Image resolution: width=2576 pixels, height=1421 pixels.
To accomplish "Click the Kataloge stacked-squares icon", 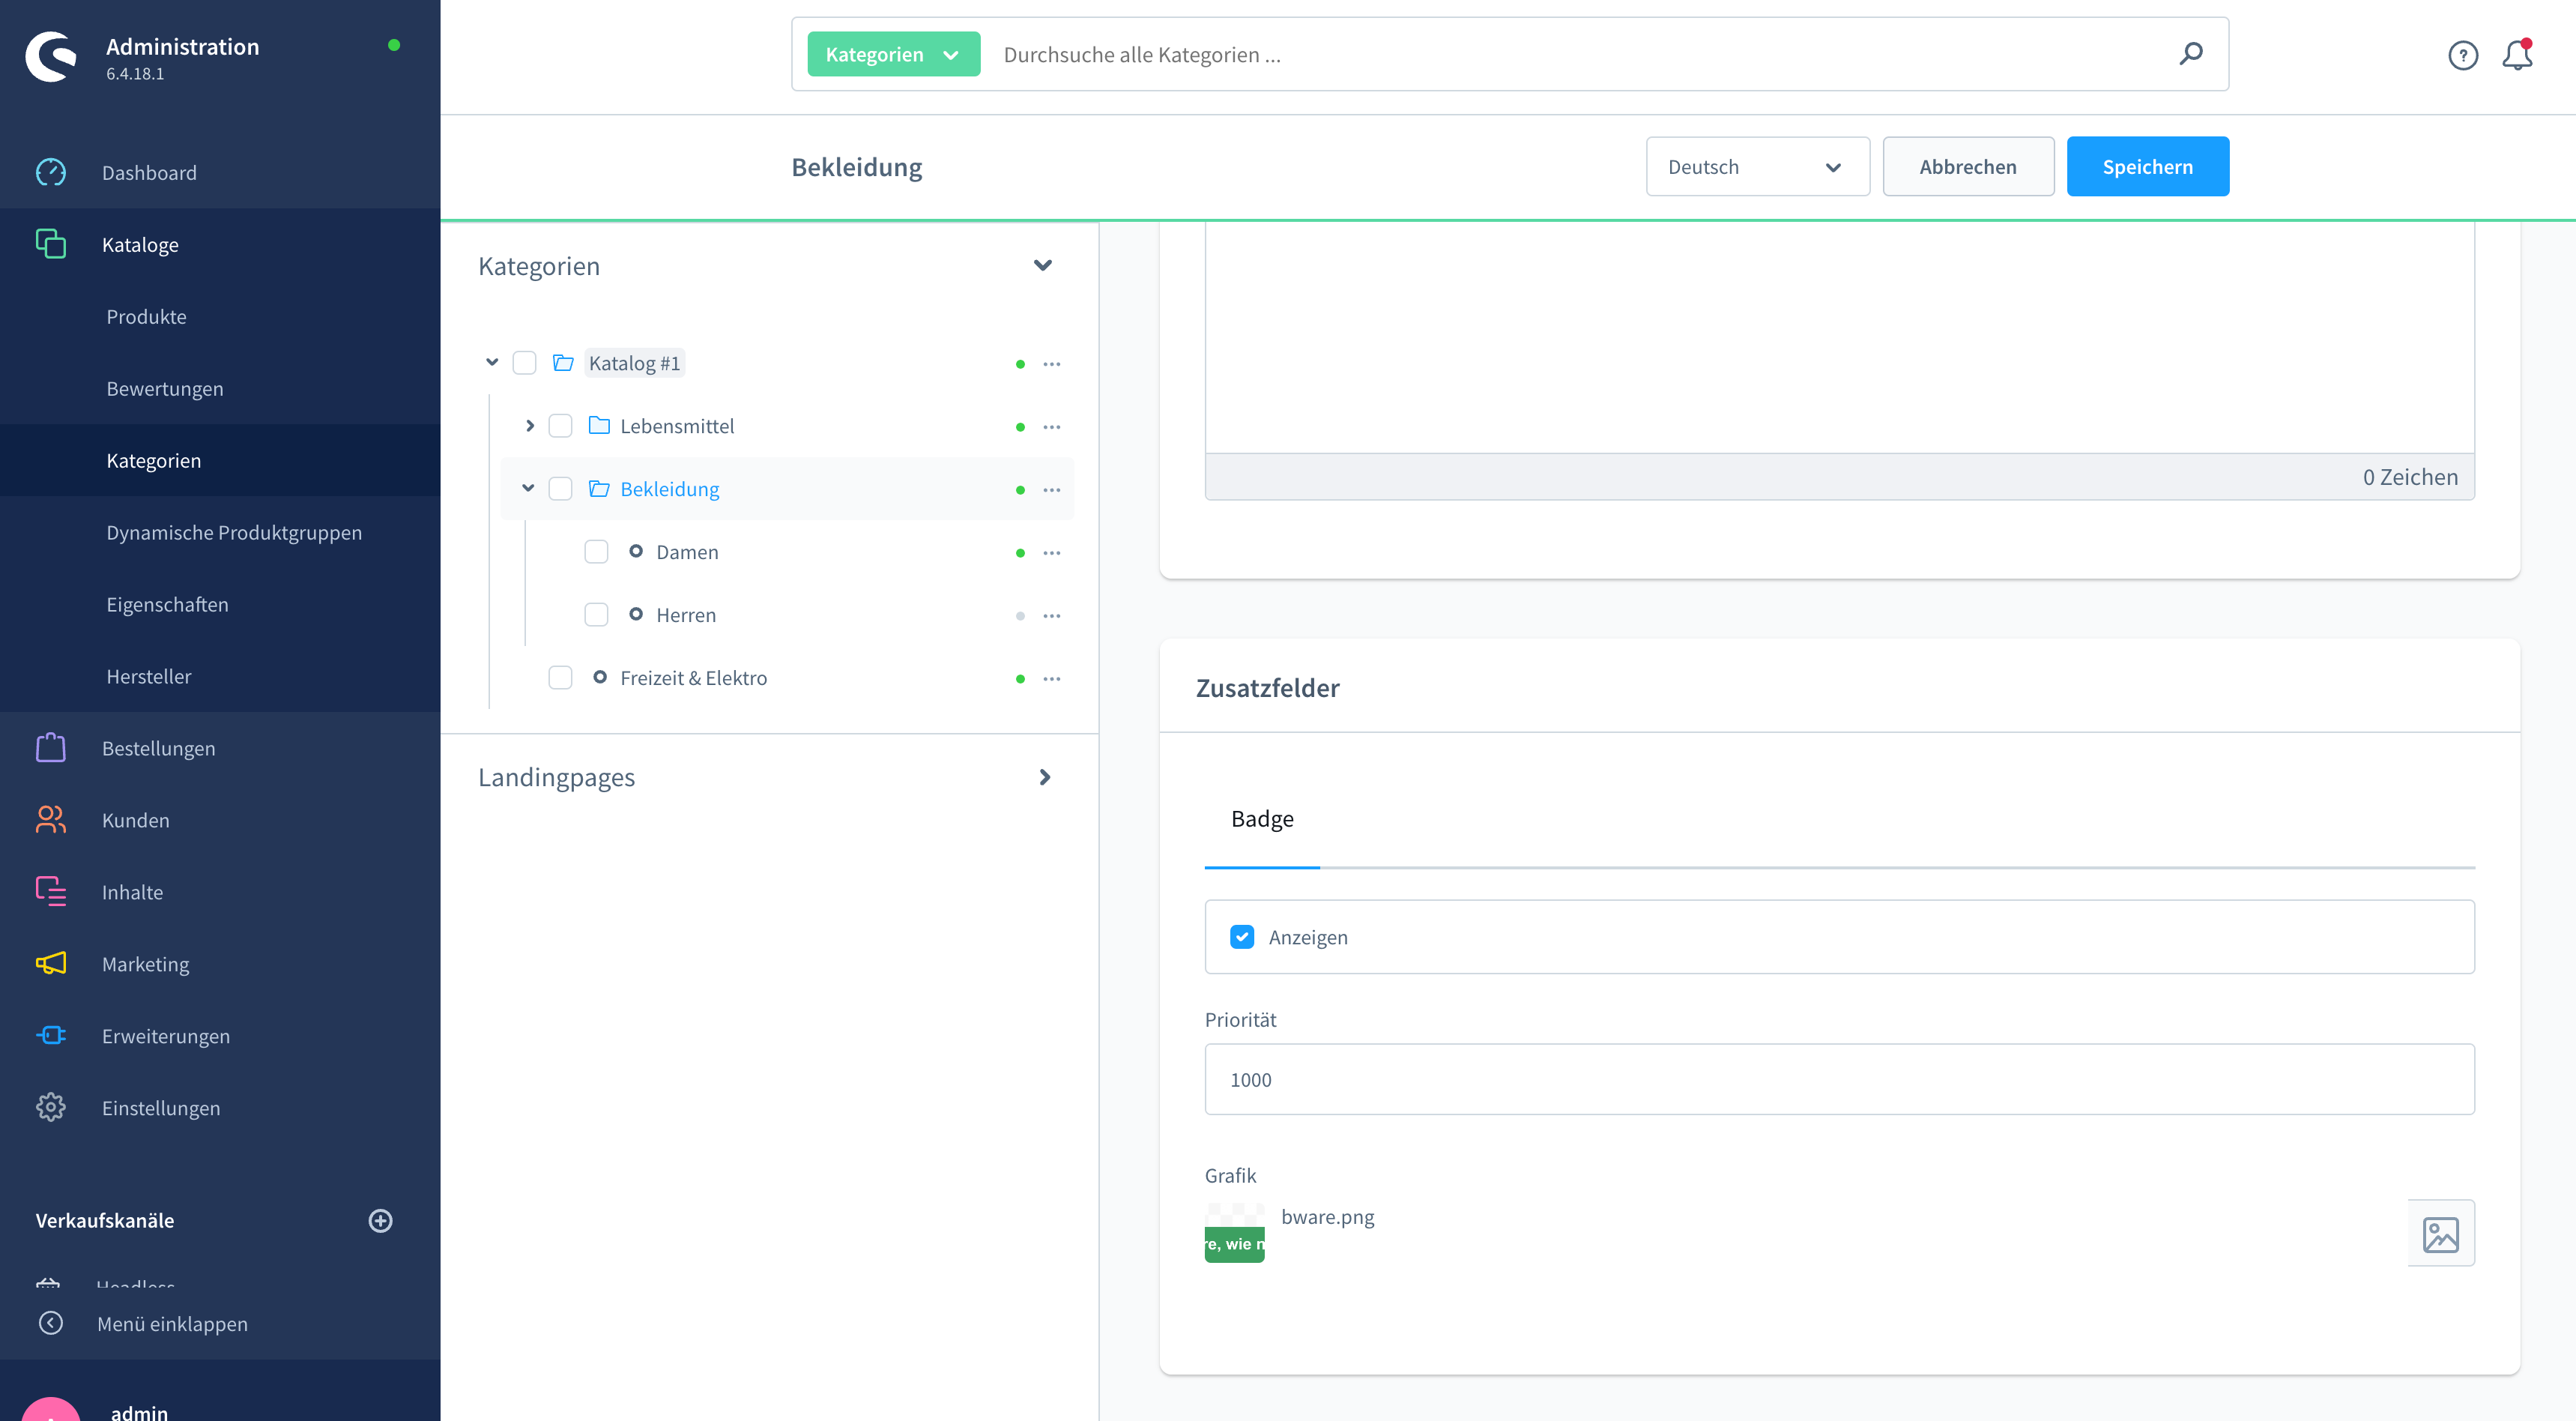I will coord(51,245).
